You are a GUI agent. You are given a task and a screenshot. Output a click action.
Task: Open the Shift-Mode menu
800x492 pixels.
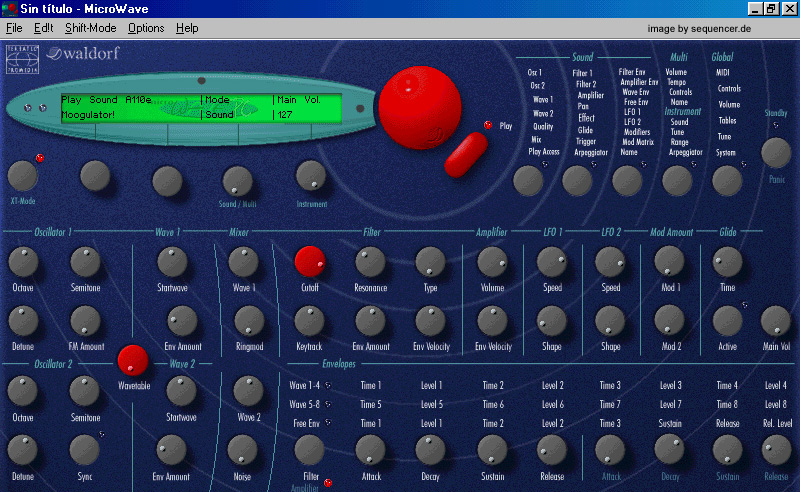(x=90, y=28)
